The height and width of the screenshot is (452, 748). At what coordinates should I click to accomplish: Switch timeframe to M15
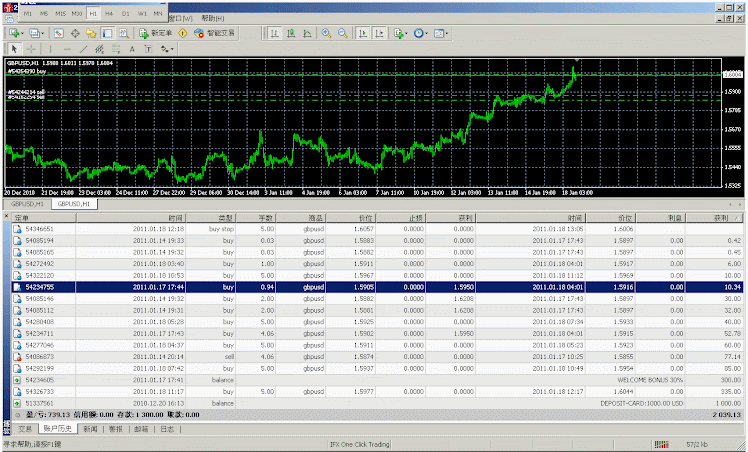61,13
